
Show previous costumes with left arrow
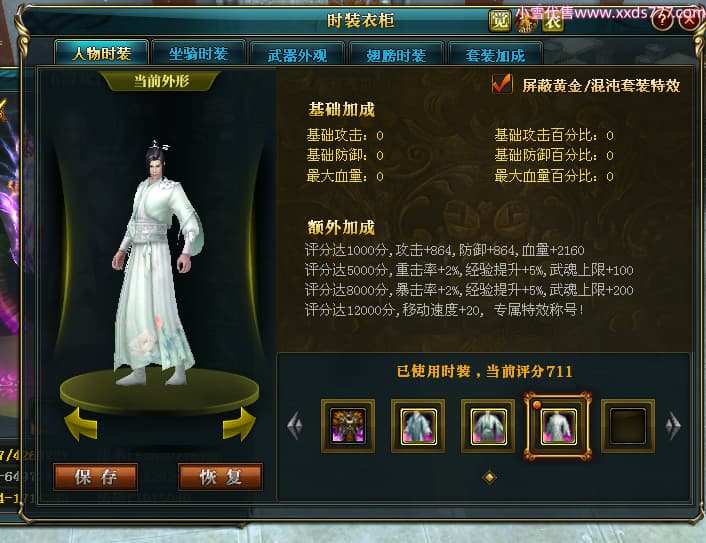tap(295, 425)
